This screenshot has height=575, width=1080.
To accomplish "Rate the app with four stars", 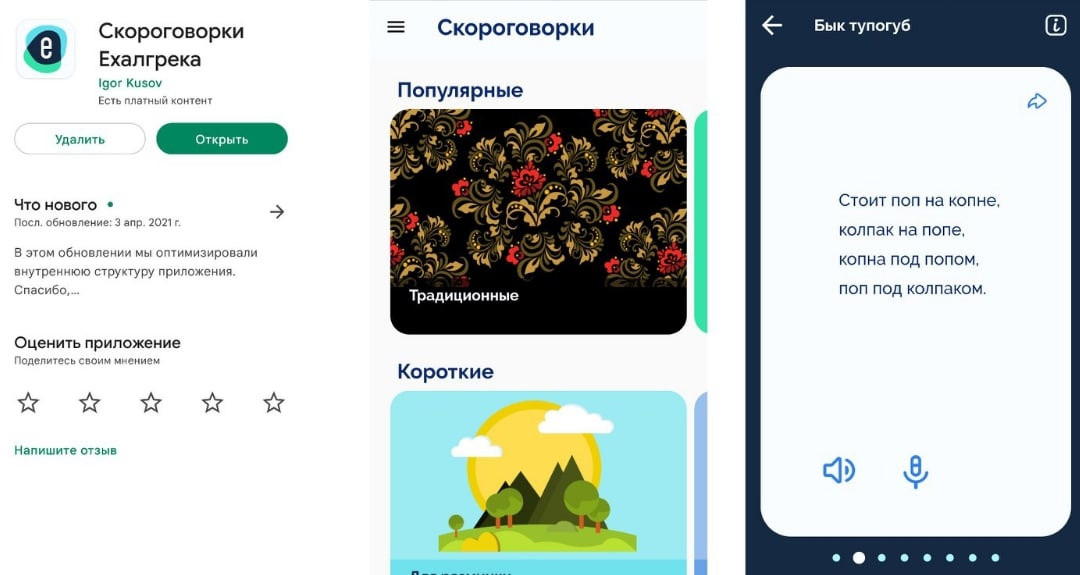I will click(x=212, y=402).
